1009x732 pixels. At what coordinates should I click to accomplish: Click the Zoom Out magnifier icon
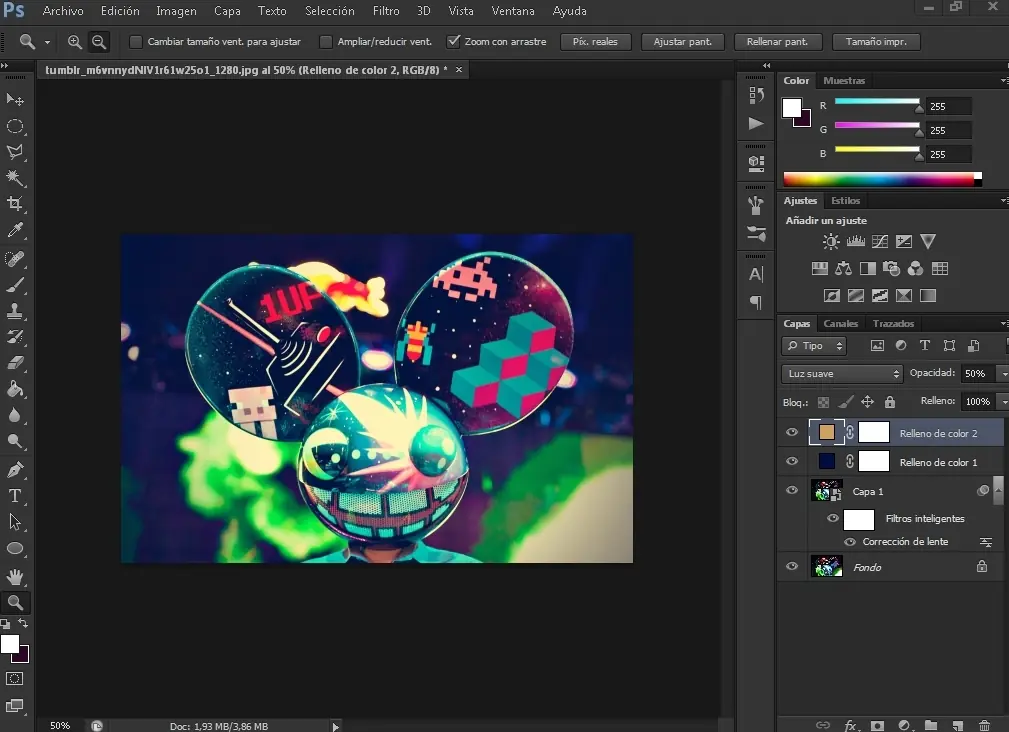[x=98, y=42]
